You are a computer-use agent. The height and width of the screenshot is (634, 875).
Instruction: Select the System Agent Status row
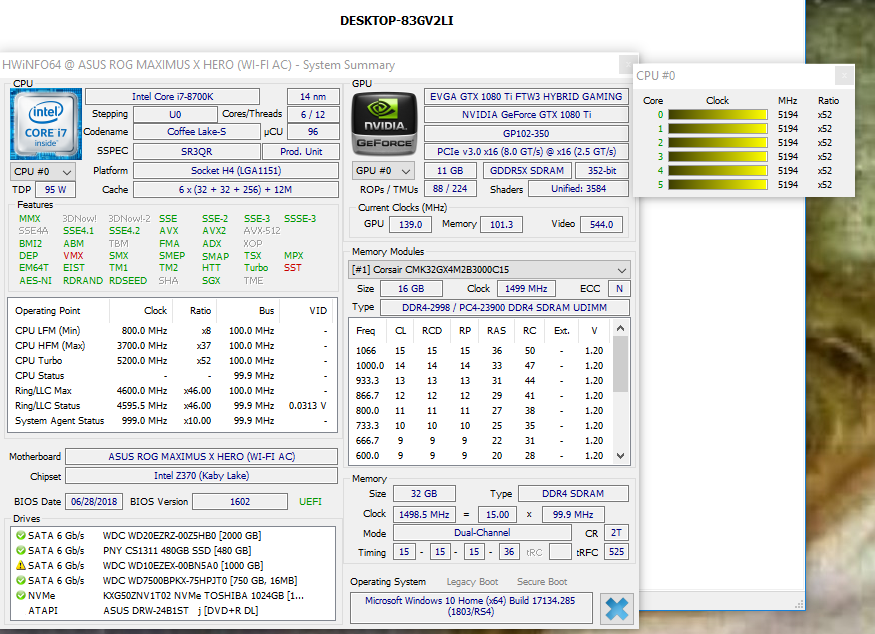[171, 421]
